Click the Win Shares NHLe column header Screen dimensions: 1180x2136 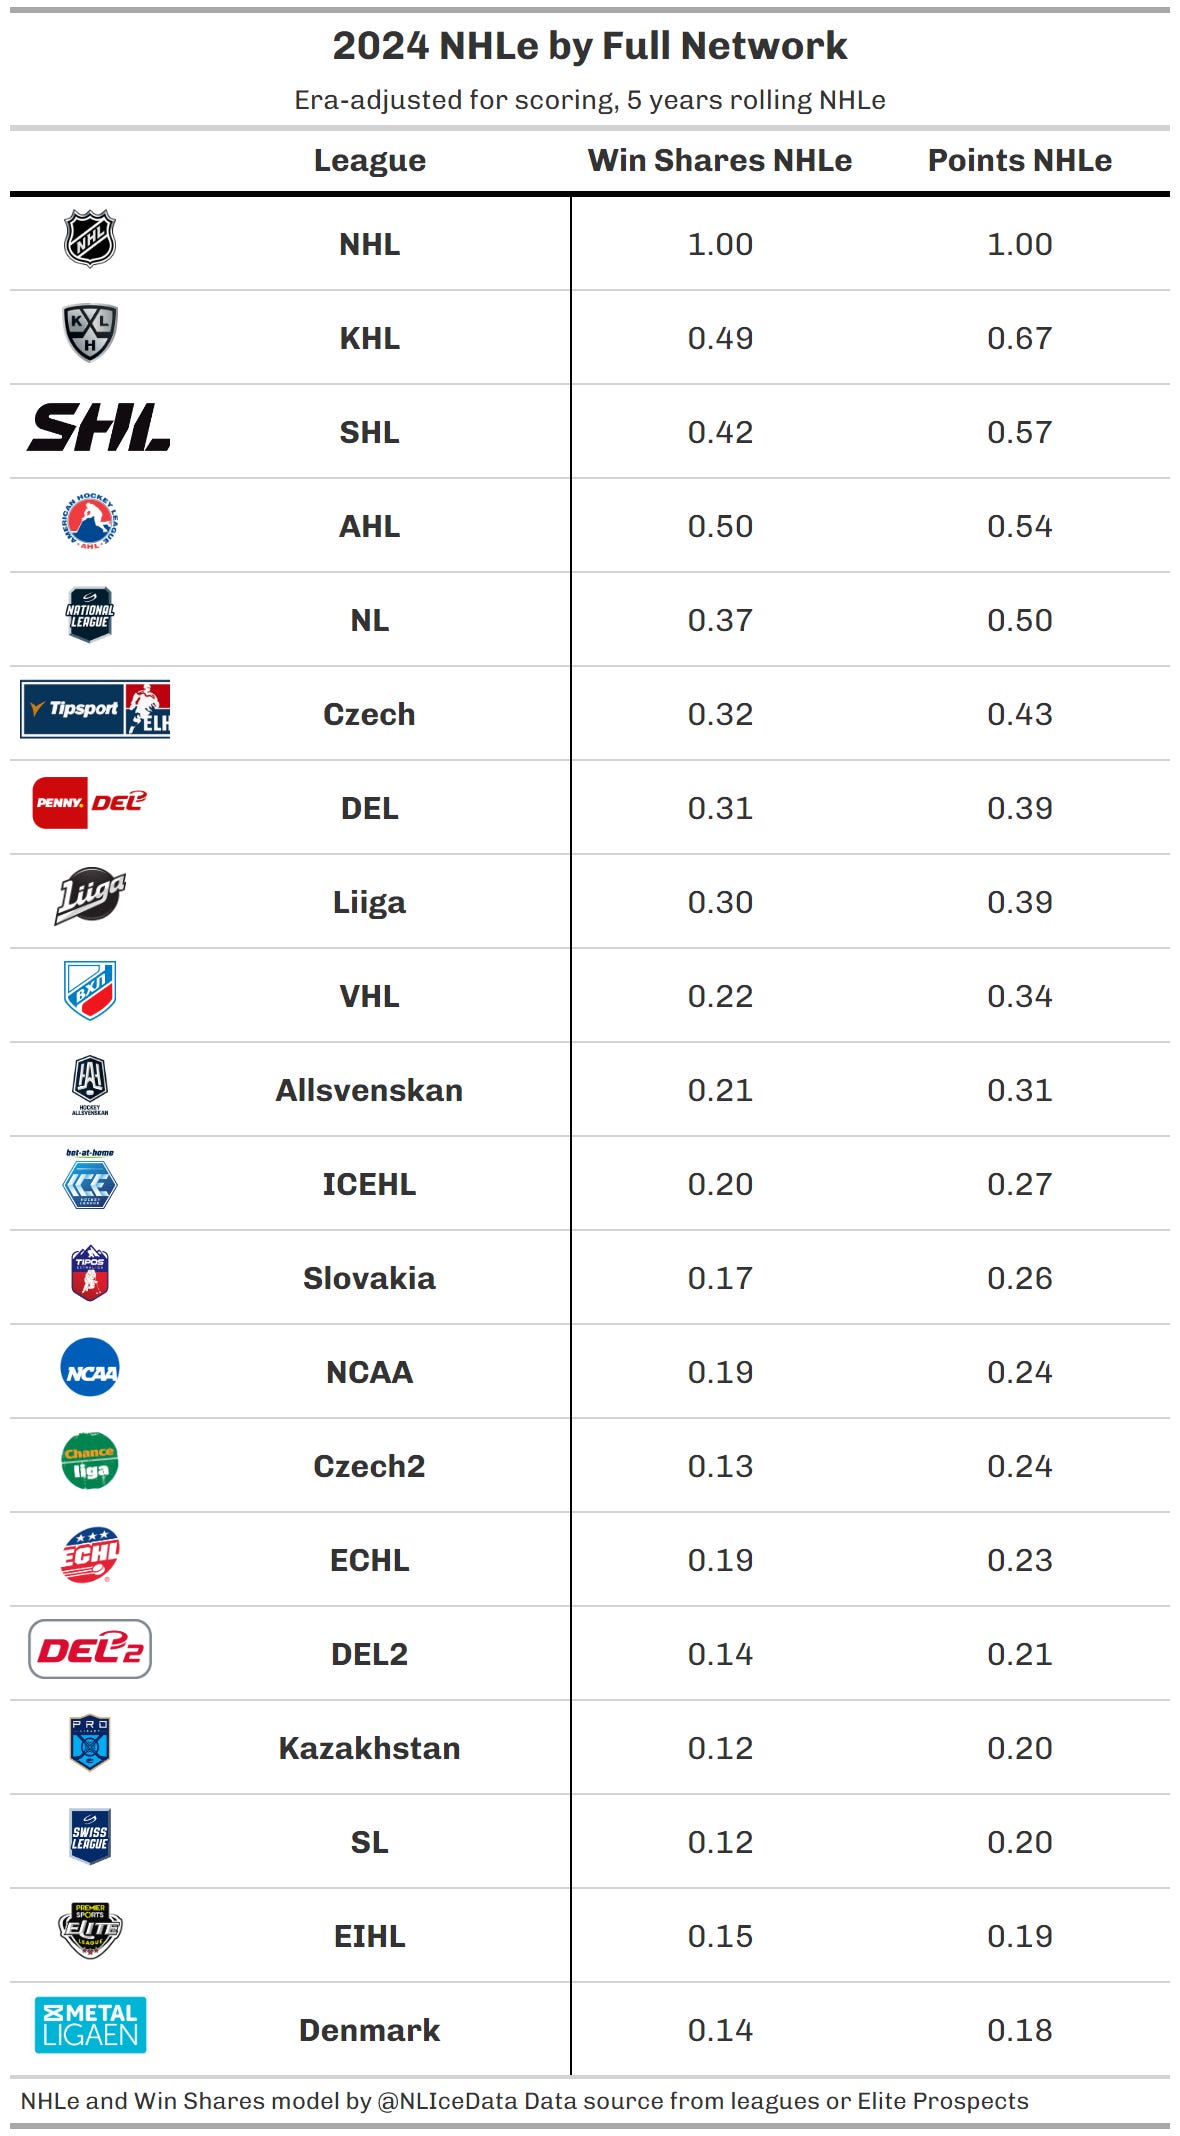720,160
